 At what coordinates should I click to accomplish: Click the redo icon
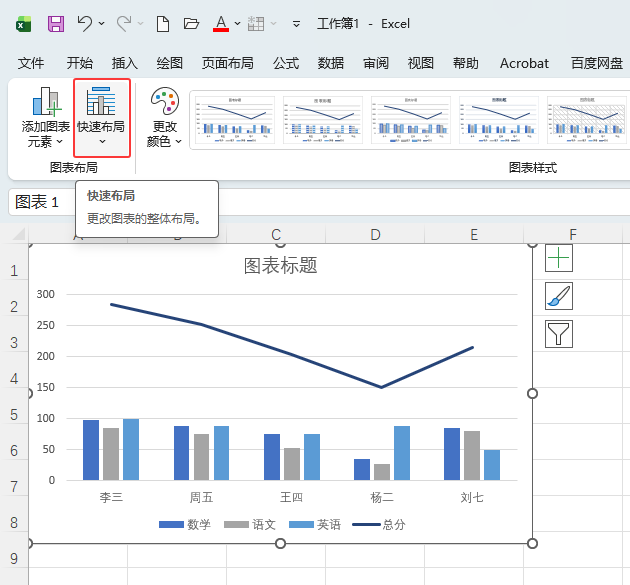pyautogui.click(x=124, y=24)
